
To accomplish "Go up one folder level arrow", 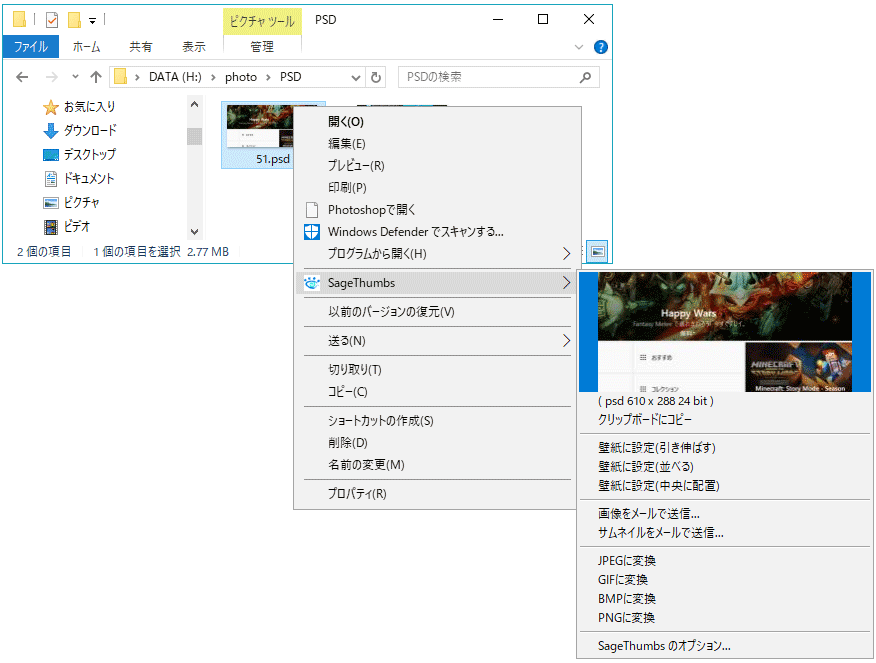I will pyautogui.click(x=96, y=77).
